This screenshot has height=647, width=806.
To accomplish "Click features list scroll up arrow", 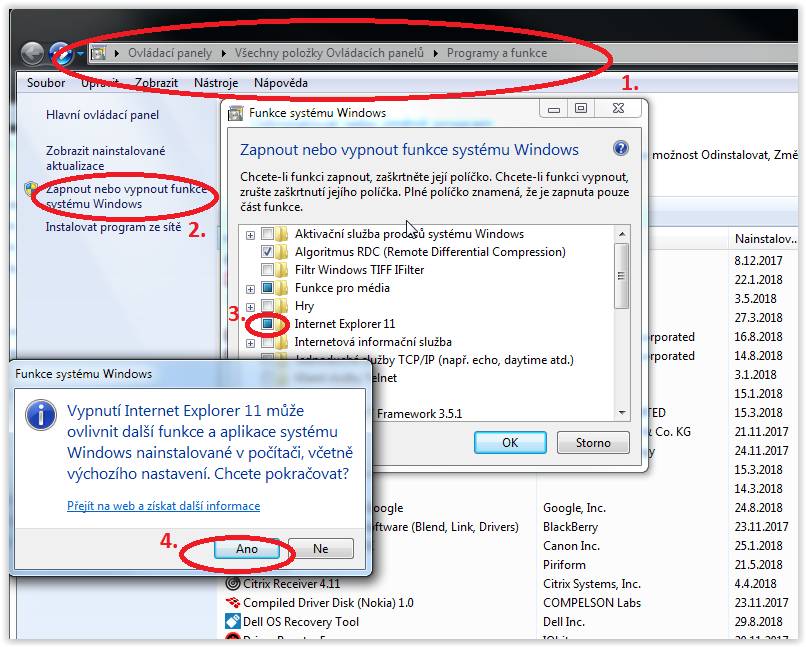I will click(621, 234).
